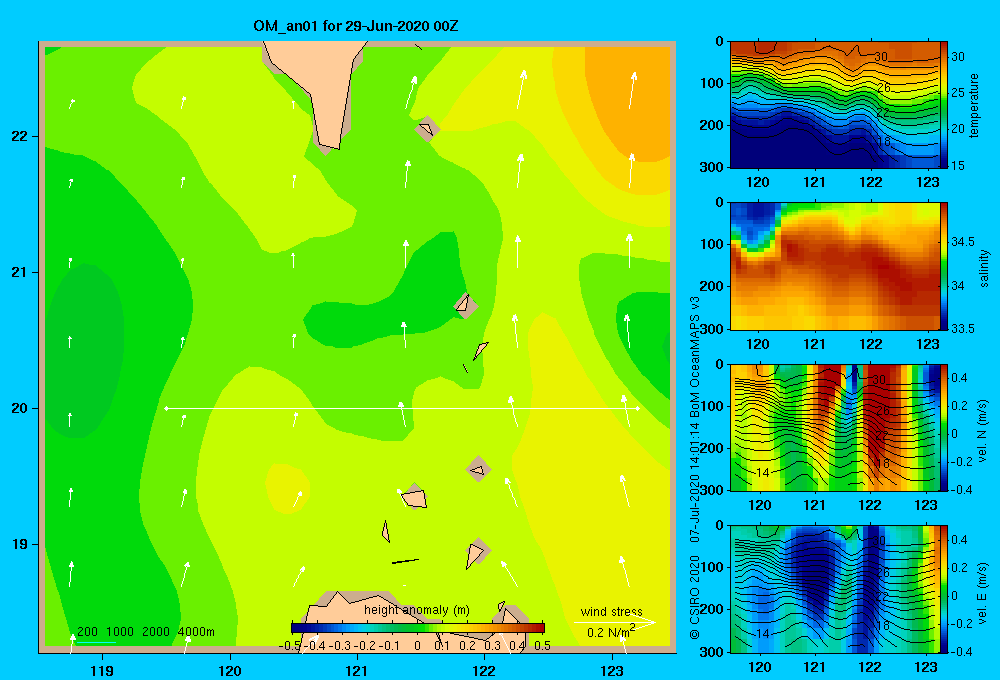The width and height of the screenshot is (1000, 680).
Task: Click the longitude 119 label on main map
Action: click(x=102, y=670)
